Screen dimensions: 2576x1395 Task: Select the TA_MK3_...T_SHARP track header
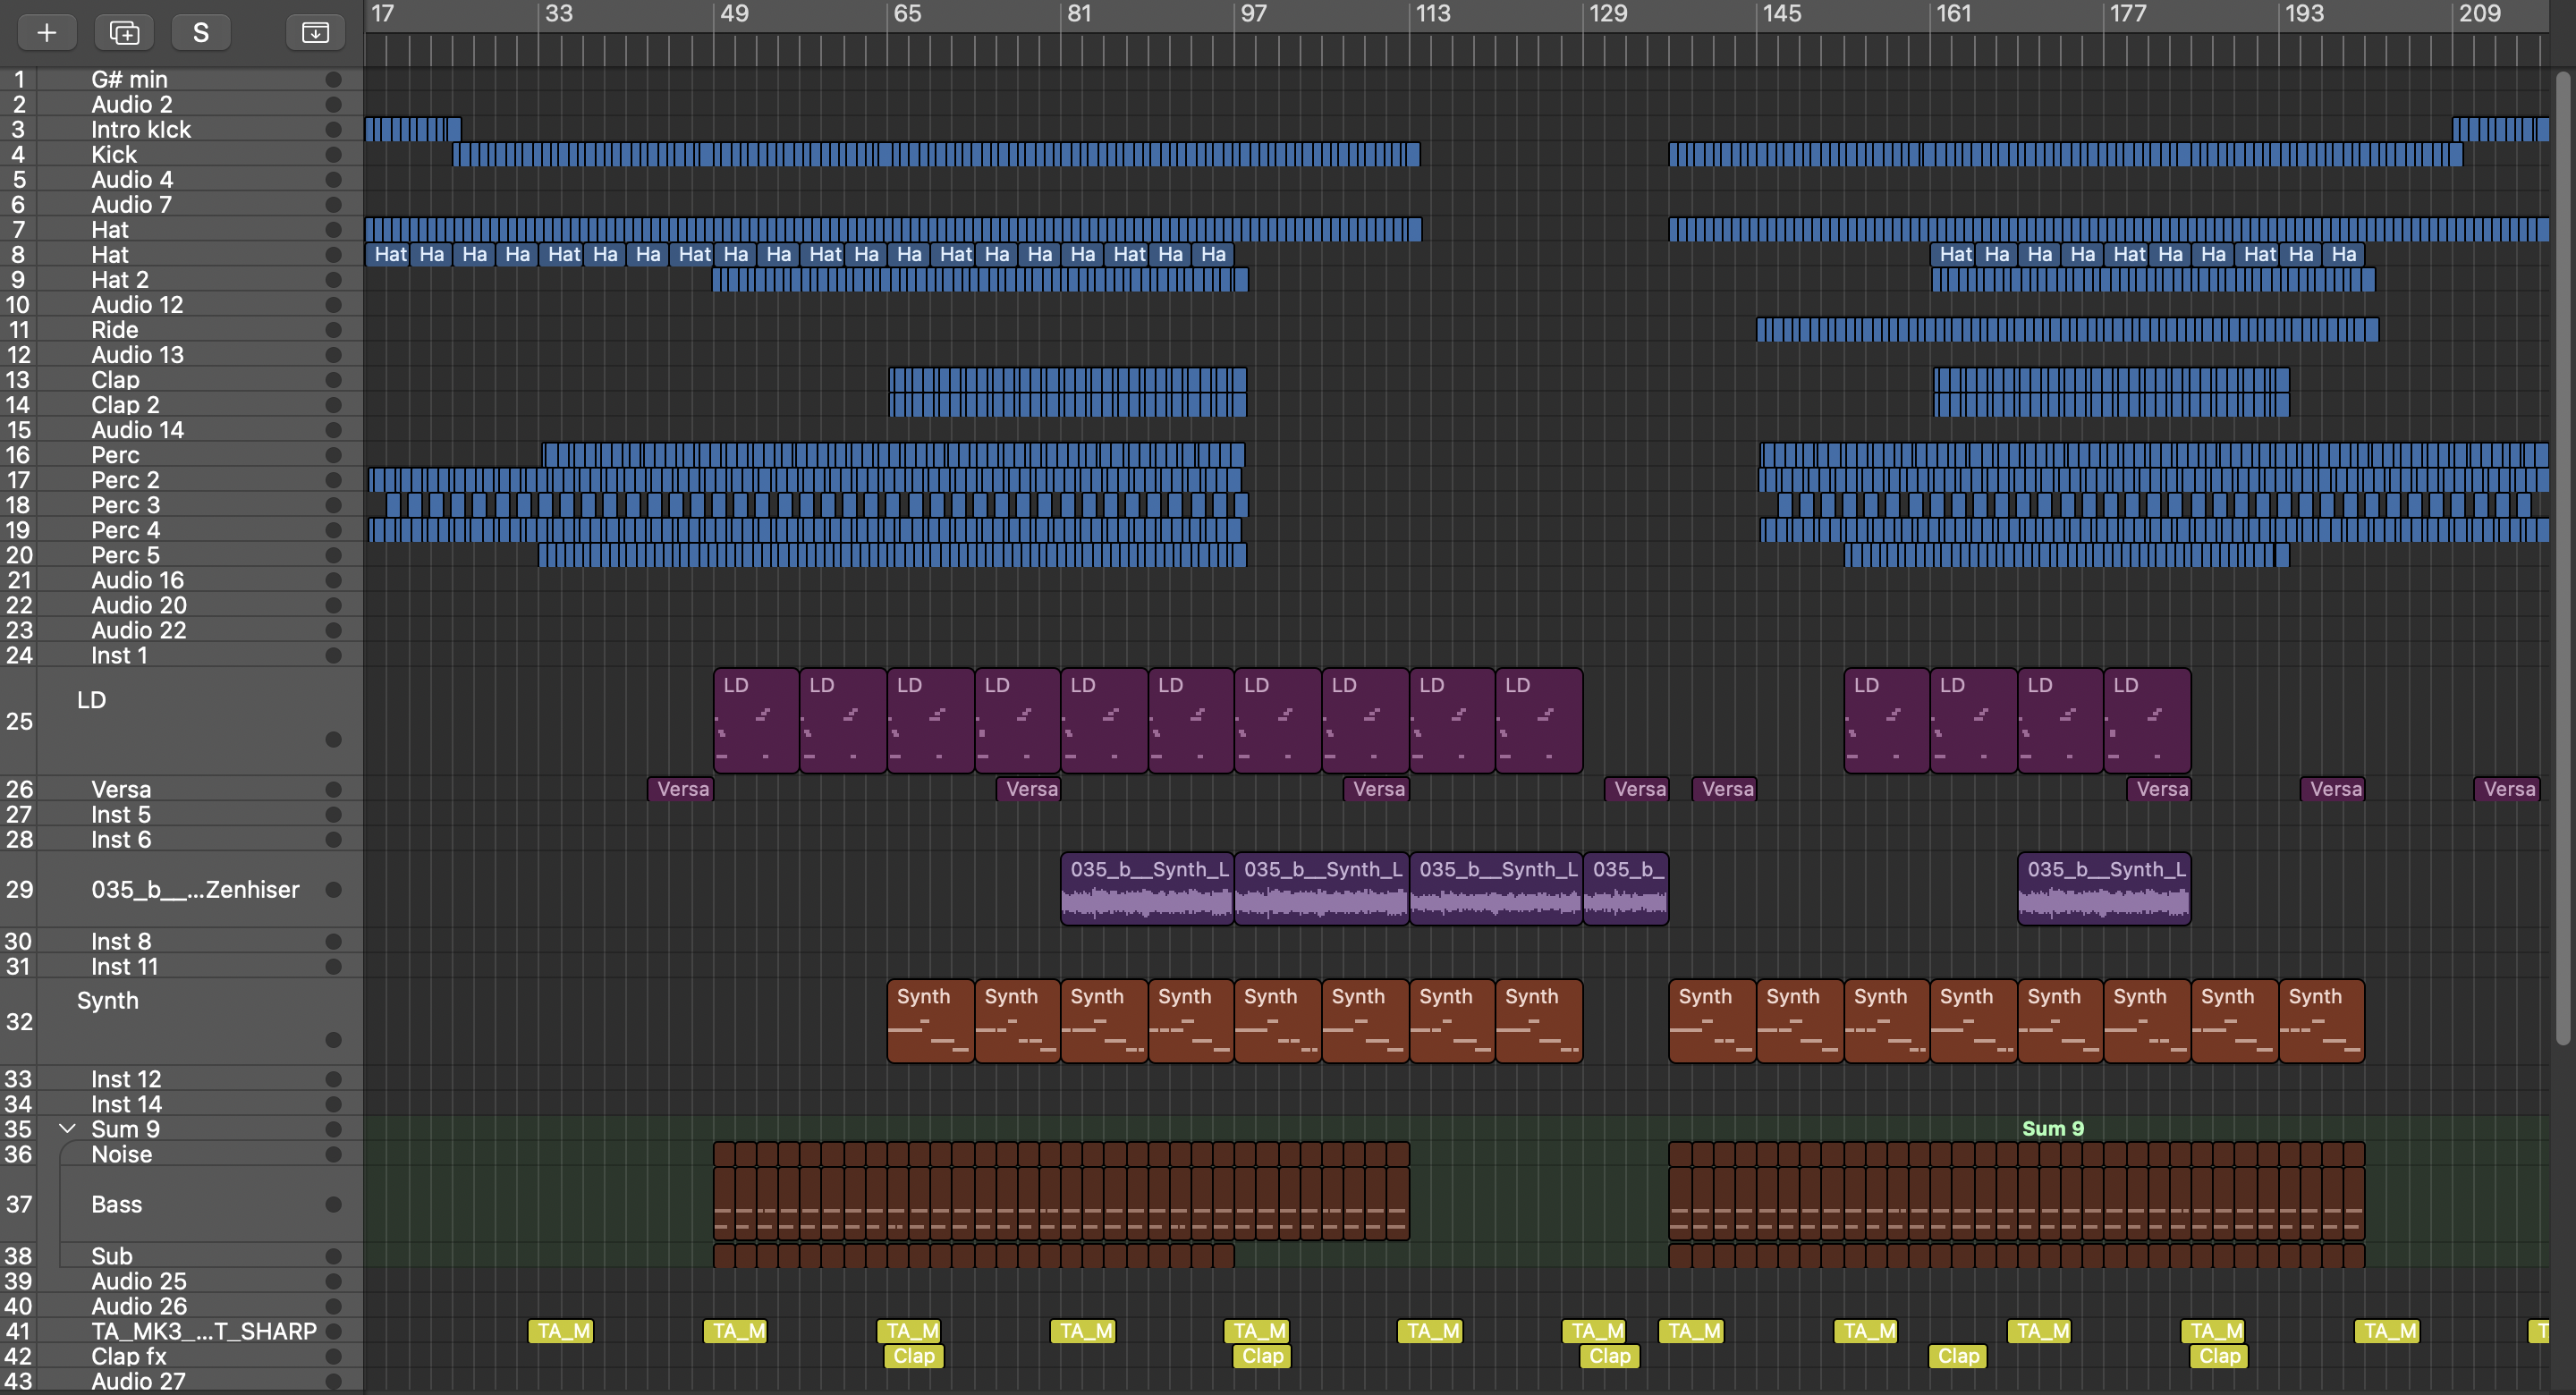click(x=181, y=1330)
